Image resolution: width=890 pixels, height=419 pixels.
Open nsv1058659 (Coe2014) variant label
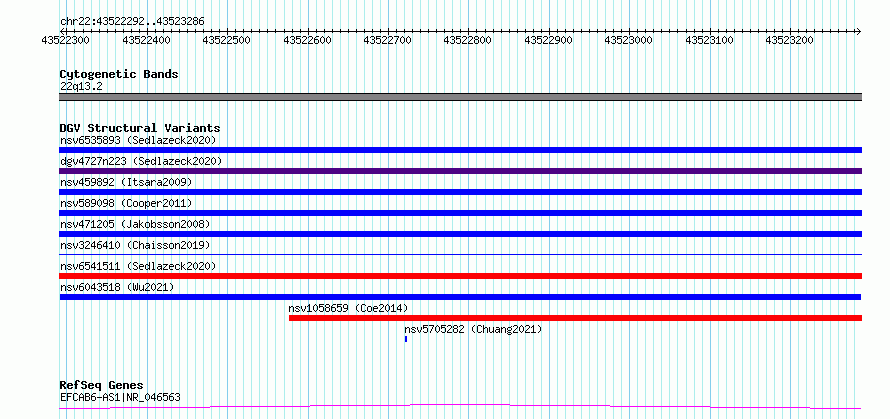point(348,308)
